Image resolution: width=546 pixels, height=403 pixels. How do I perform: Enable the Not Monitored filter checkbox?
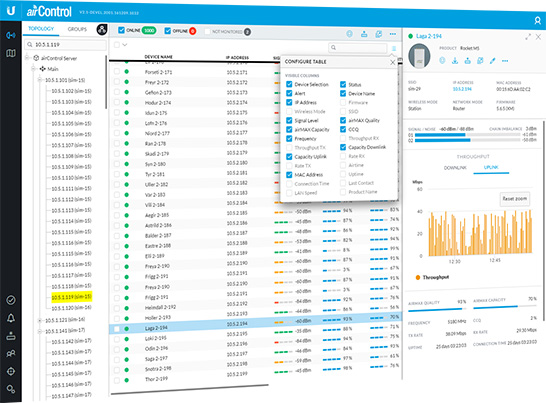point(207,32)
